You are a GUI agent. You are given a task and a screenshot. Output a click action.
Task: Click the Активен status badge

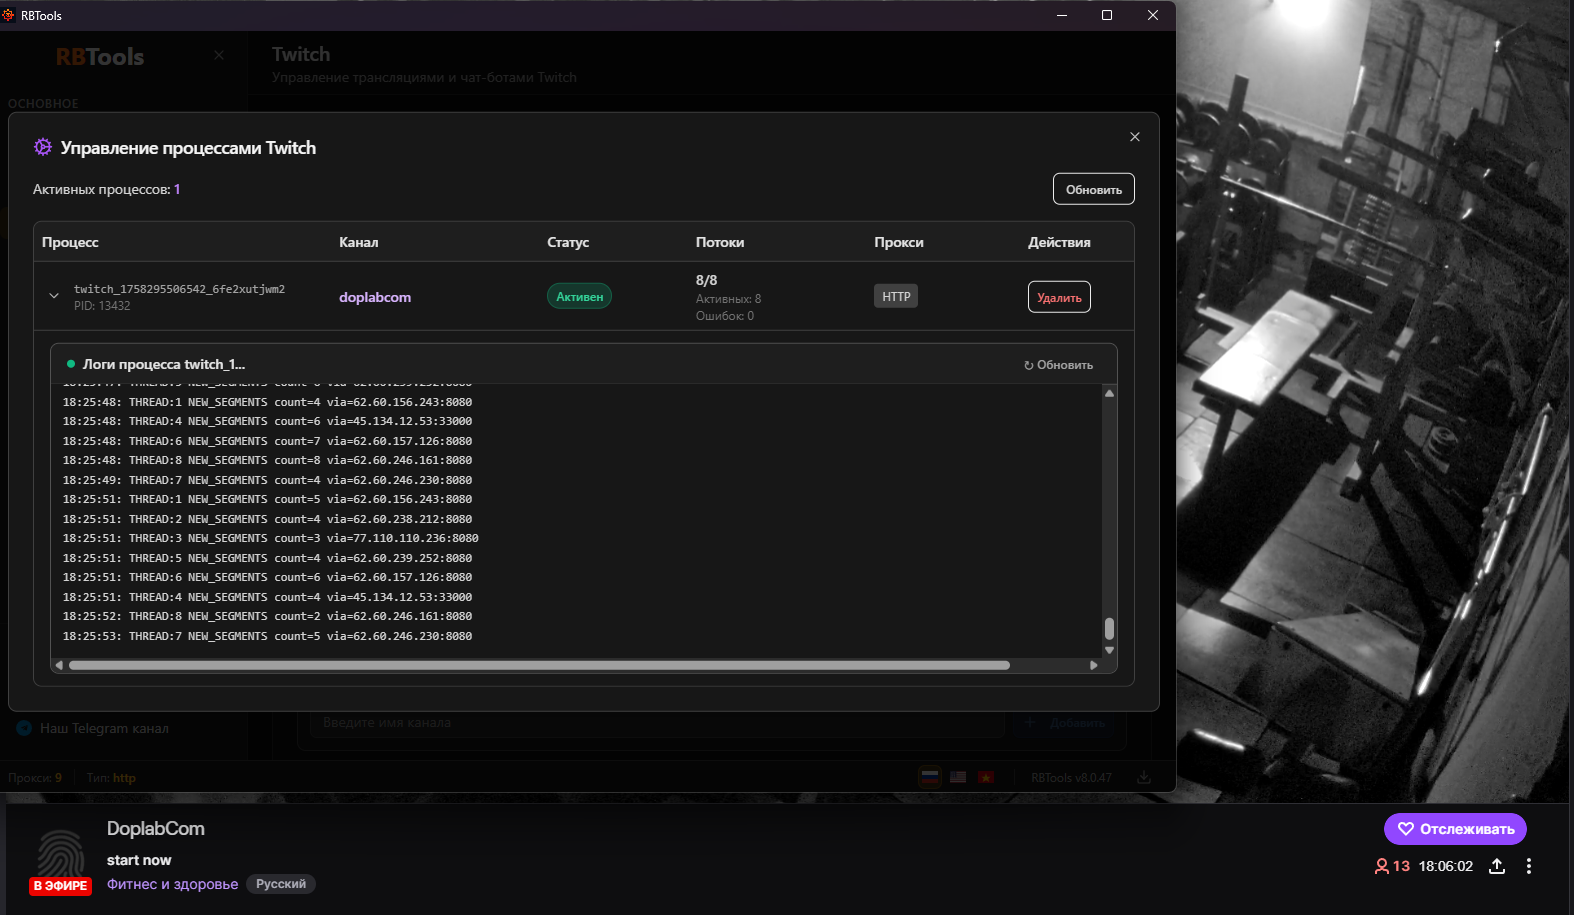tap(579, 297)
